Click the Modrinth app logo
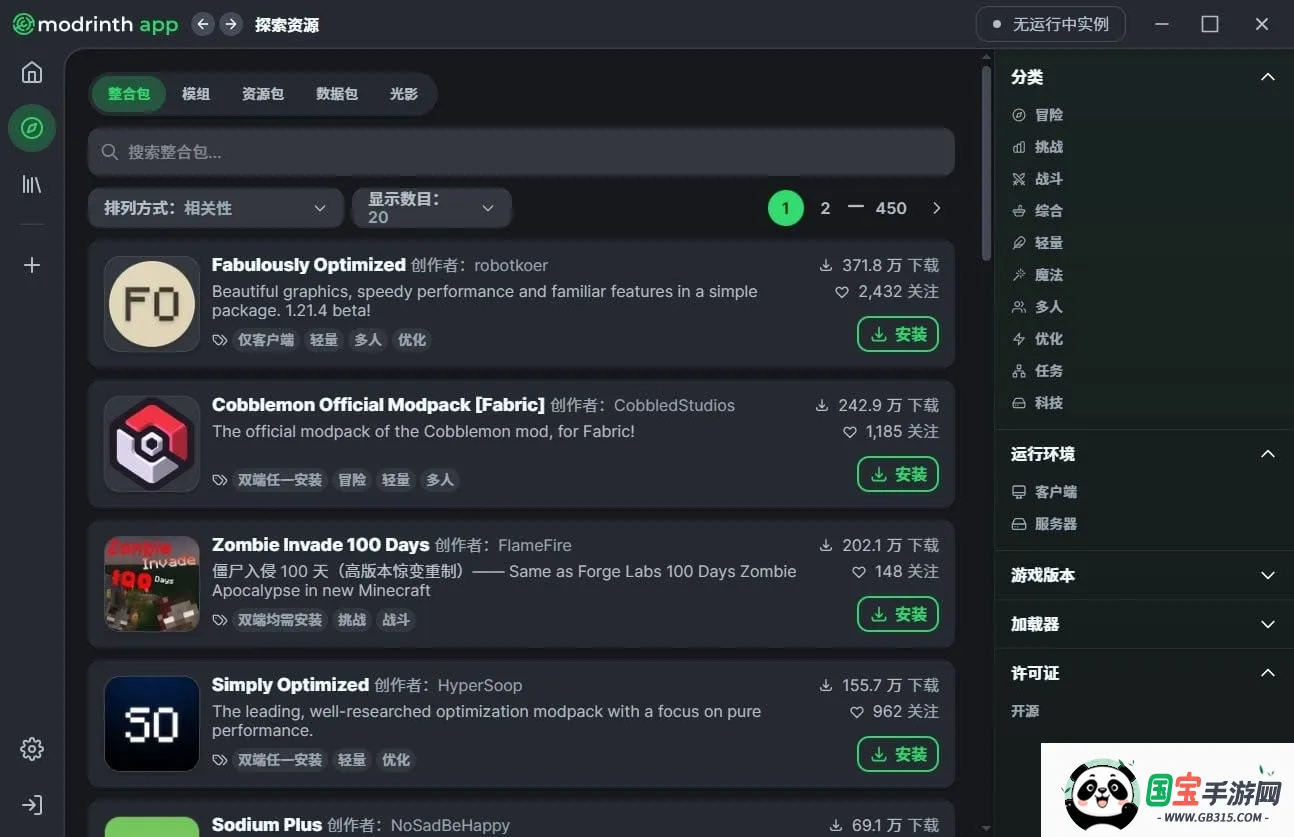1294x837 pixels. tap(95, 25)
